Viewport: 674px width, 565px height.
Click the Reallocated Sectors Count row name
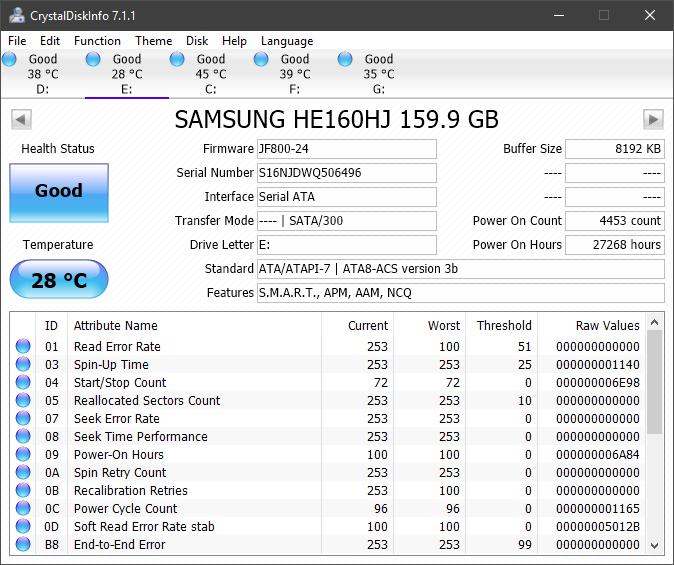pos(147,400)
